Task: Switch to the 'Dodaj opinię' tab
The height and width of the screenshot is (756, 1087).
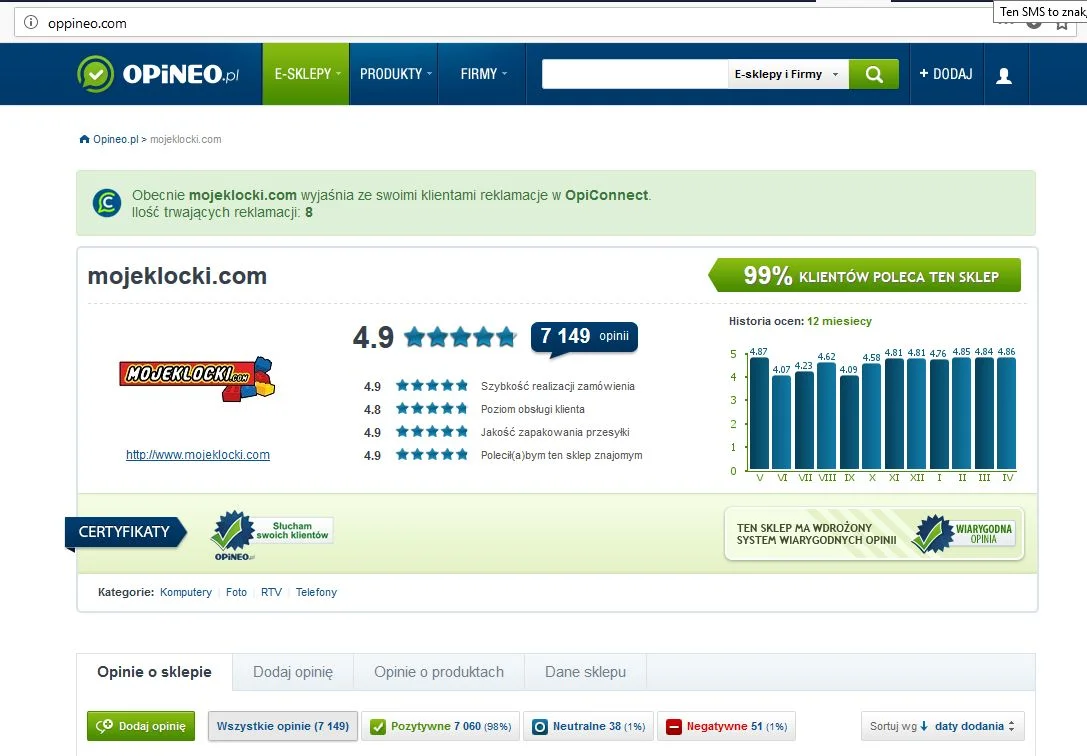Action: 293,672
